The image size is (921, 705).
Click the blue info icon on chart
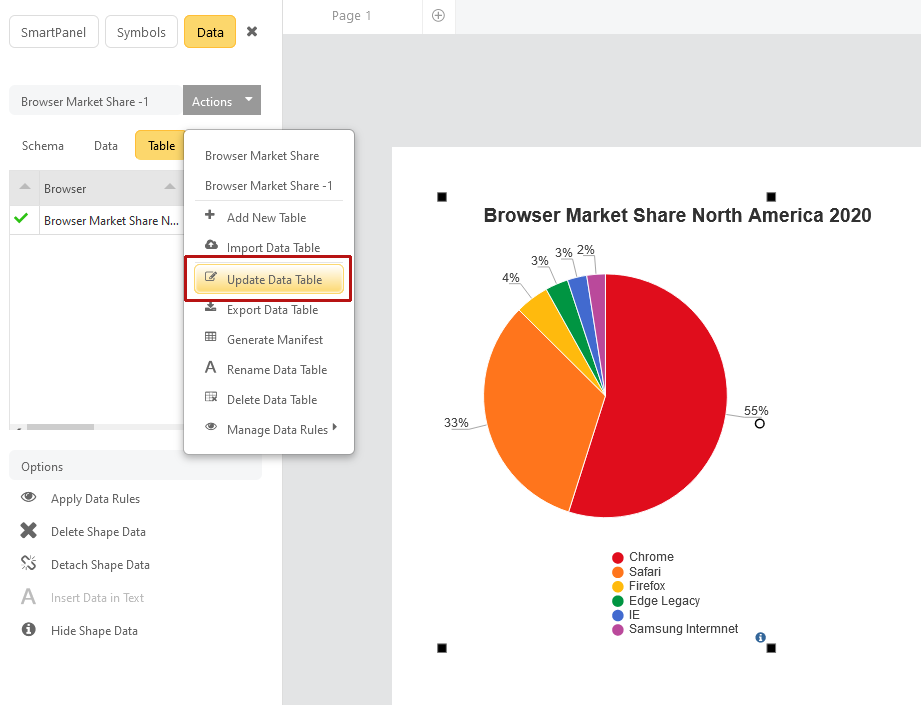[761, 637]
